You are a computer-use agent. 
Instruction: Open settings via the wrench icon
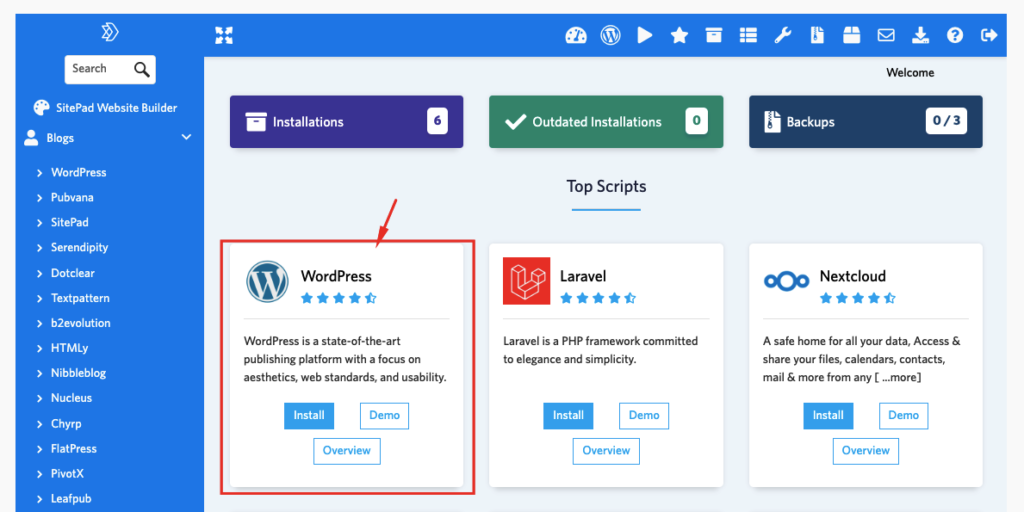[x=782, y=35]
